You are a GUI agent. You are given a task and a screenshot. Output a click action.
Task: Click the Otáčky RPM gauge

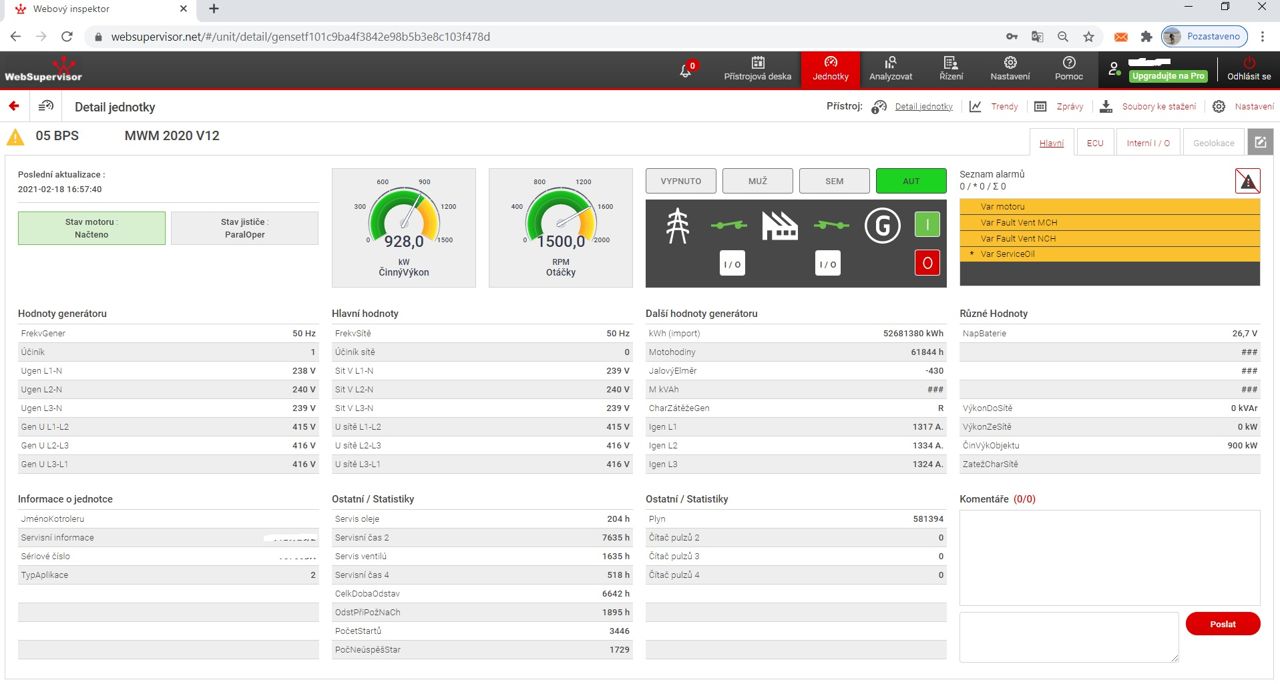(x=560, y=228)
